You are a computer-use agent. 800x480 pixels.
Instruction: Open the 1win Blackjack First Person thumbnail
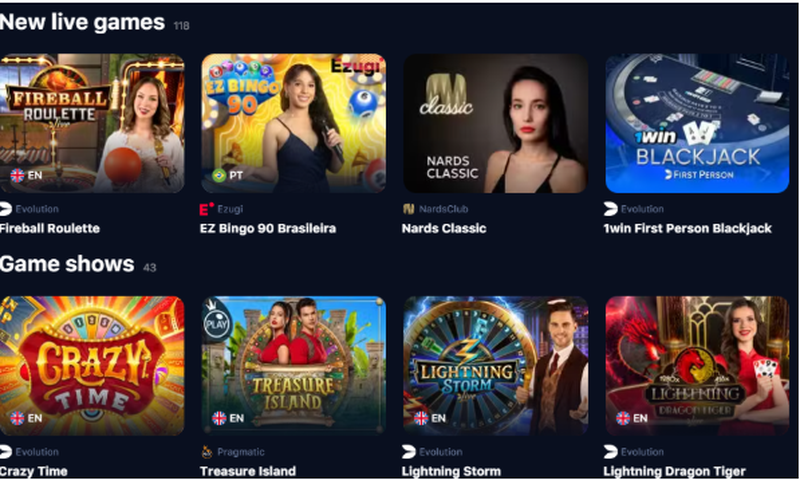pyautogui.click(x=697, y=123)
